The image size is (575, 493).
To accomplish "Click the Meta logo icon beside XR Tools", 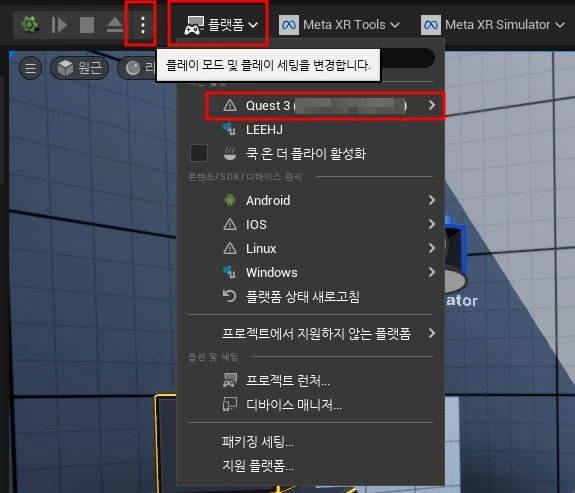I will coord(289,25).
